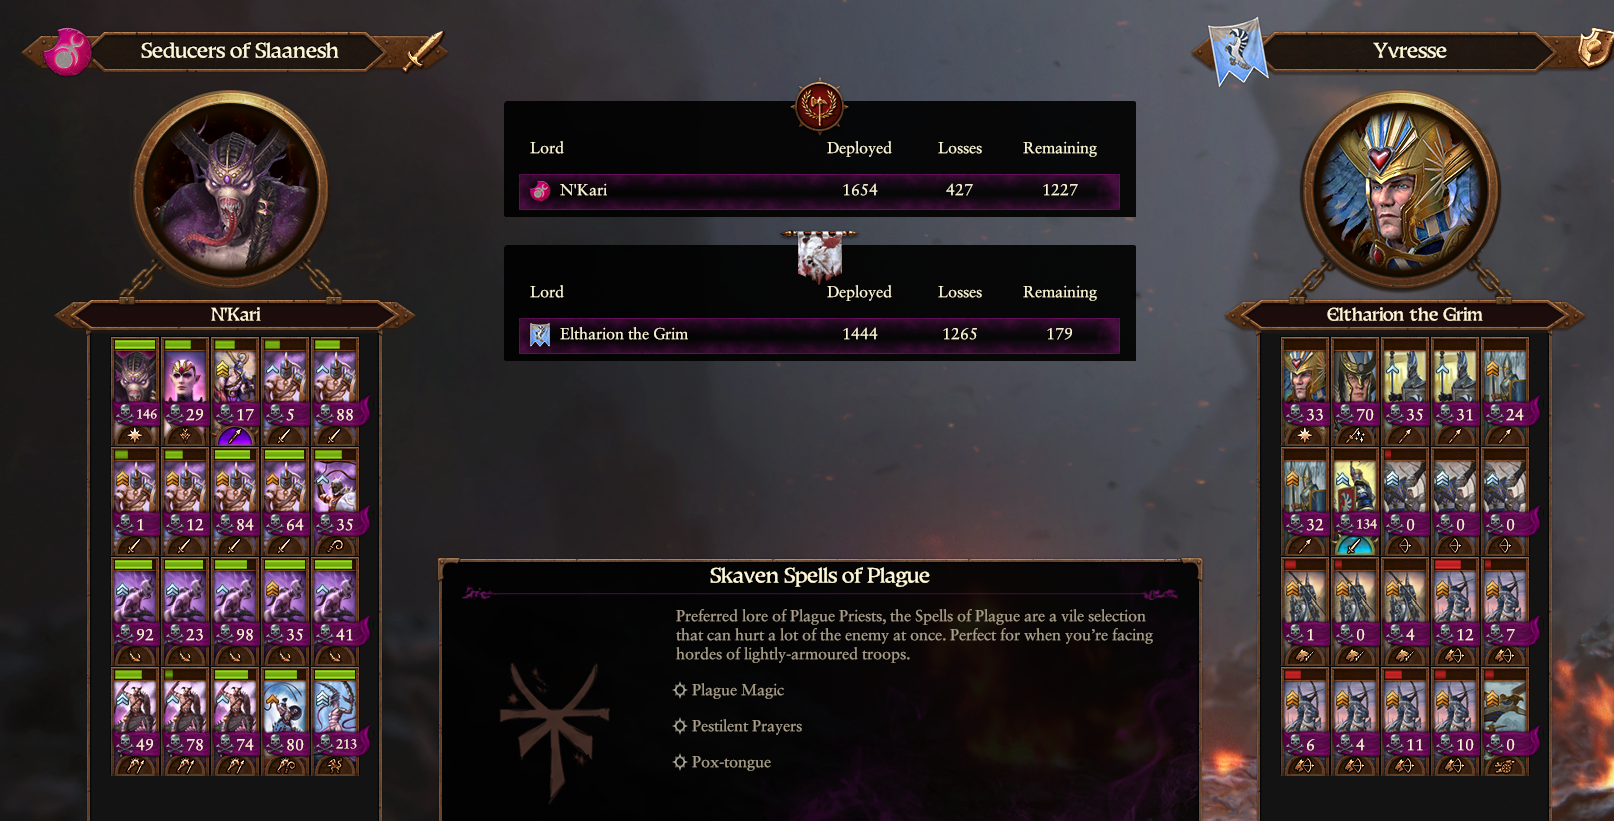Select the N'Kari lord portrait
The image size is (1614, 821).
point(231,188)
